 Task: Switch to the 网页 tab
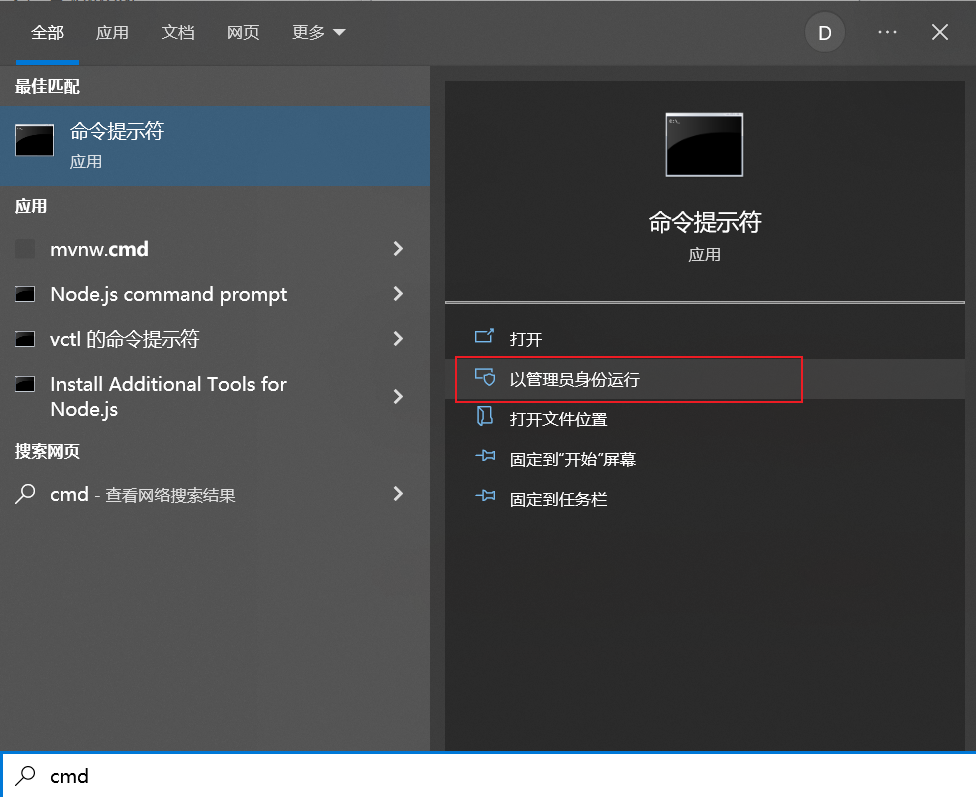click(x=243, y=32)
